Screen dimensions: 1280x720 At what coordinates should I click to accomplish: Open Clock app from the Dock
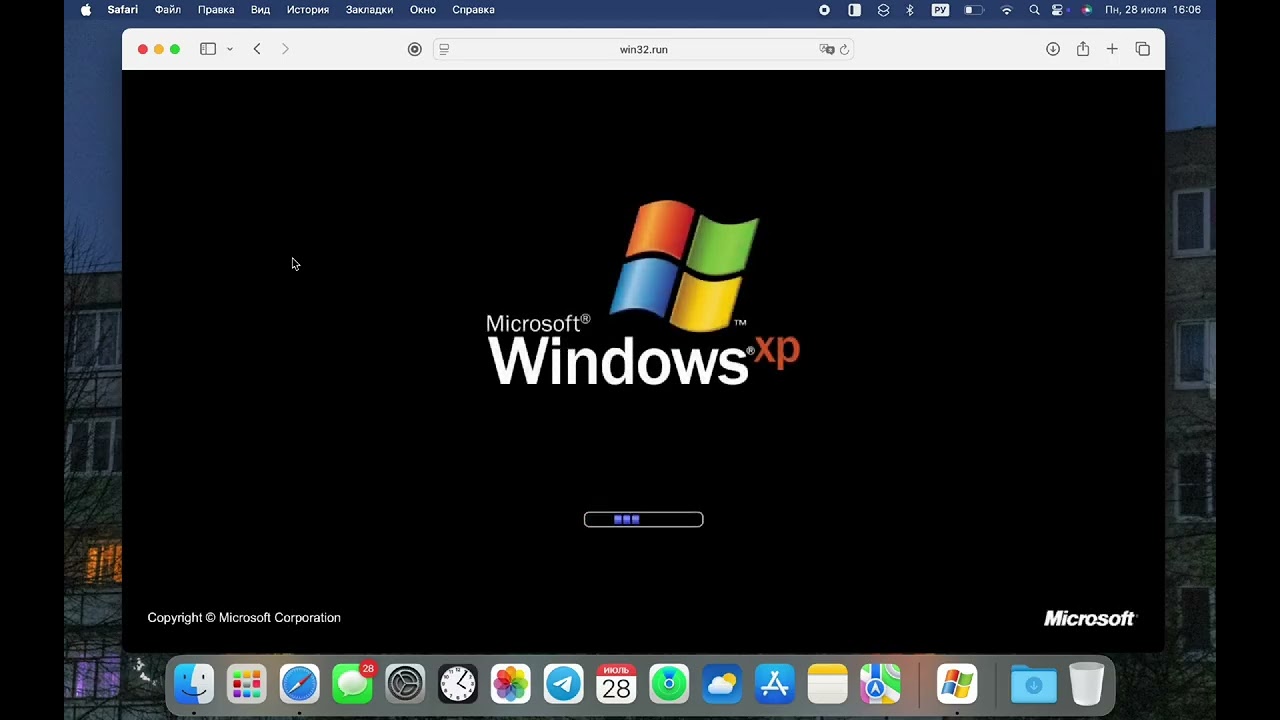point(458,685)
